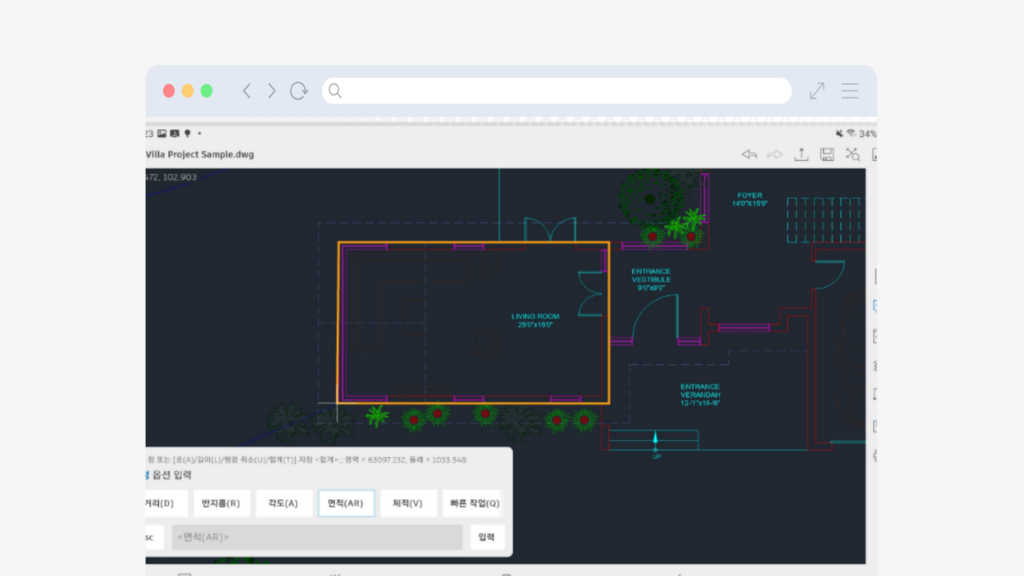Viewport: 1024px width, 576px height.
Task: Select the 반지름(R) radius option
Action: (x=221, y=503)
